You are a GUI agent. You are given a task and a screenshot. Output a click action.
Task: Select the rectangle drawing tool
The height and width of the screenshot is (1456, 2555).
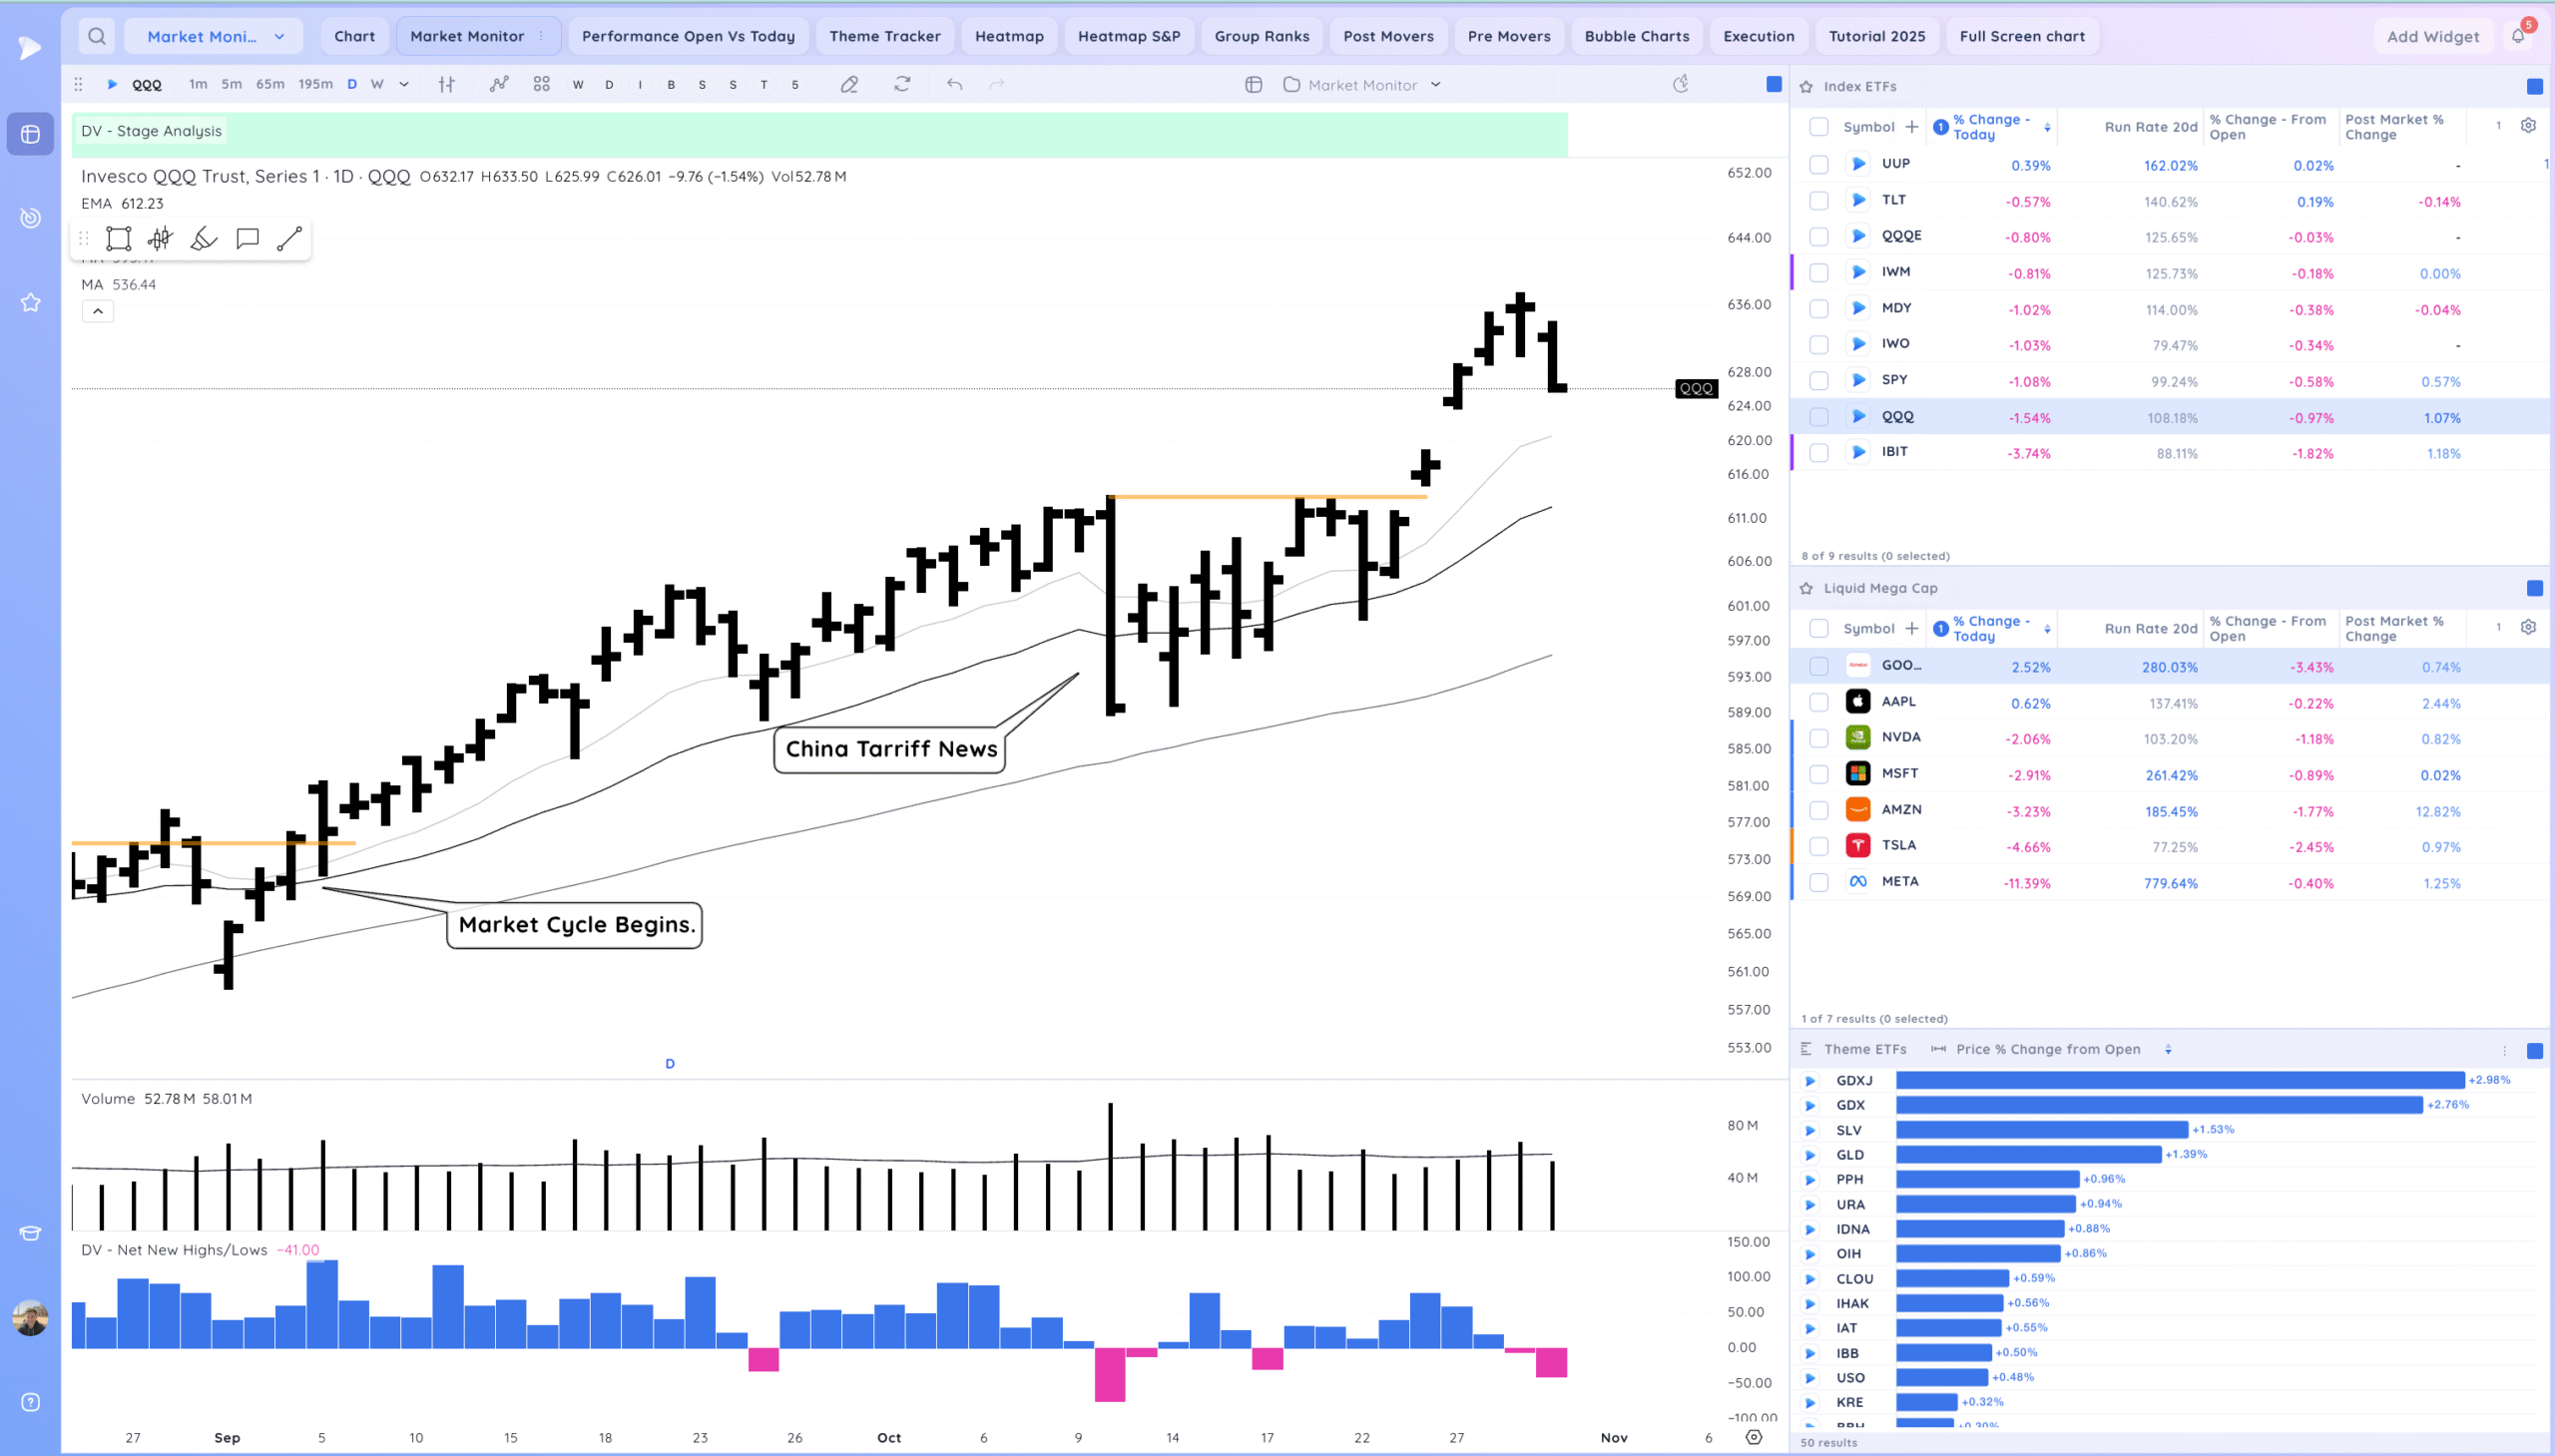tap(119, 238)
